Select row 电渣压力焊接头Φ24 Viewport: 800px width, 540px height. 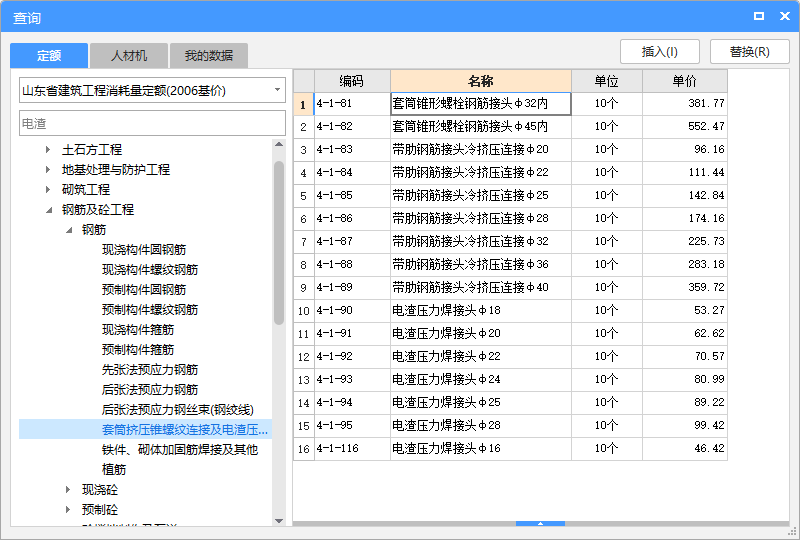tap(481, 379)
